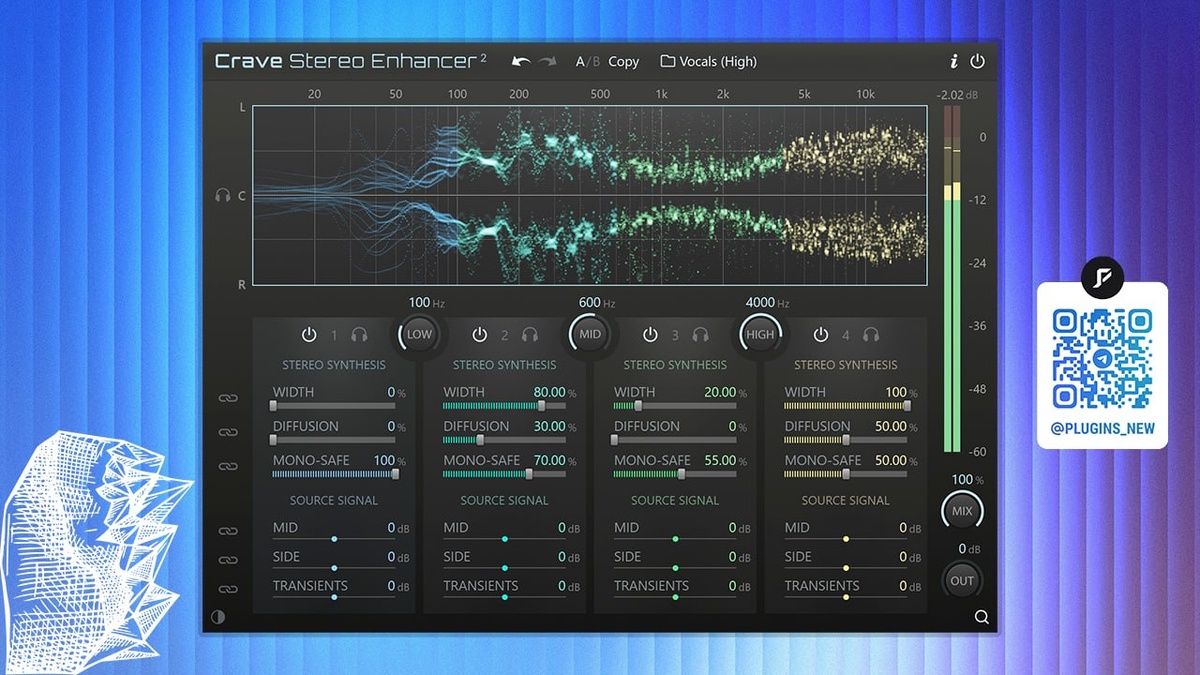
Task: Toggle band 1 power button
Action: coord(308,335)
